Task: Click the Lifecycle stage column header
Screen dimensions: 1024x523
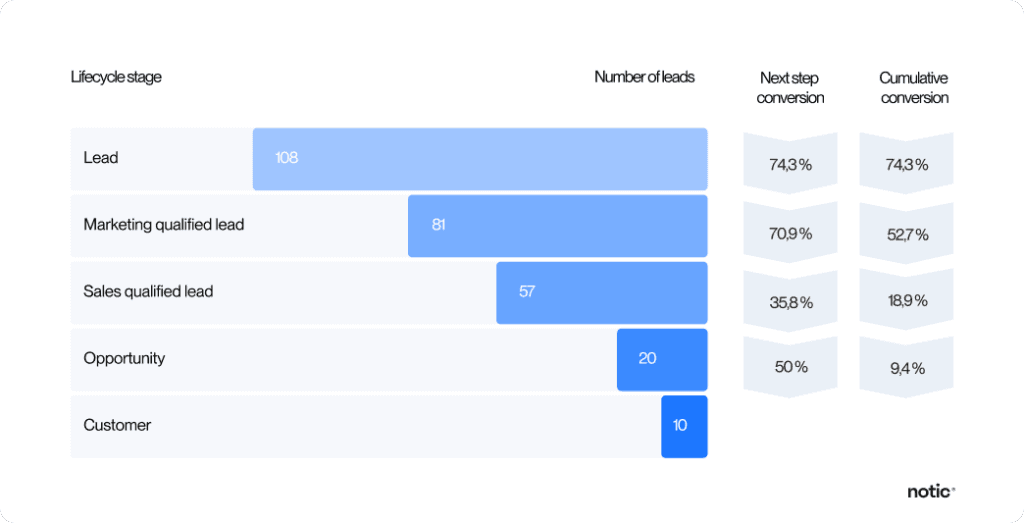Action: (116, 77)
